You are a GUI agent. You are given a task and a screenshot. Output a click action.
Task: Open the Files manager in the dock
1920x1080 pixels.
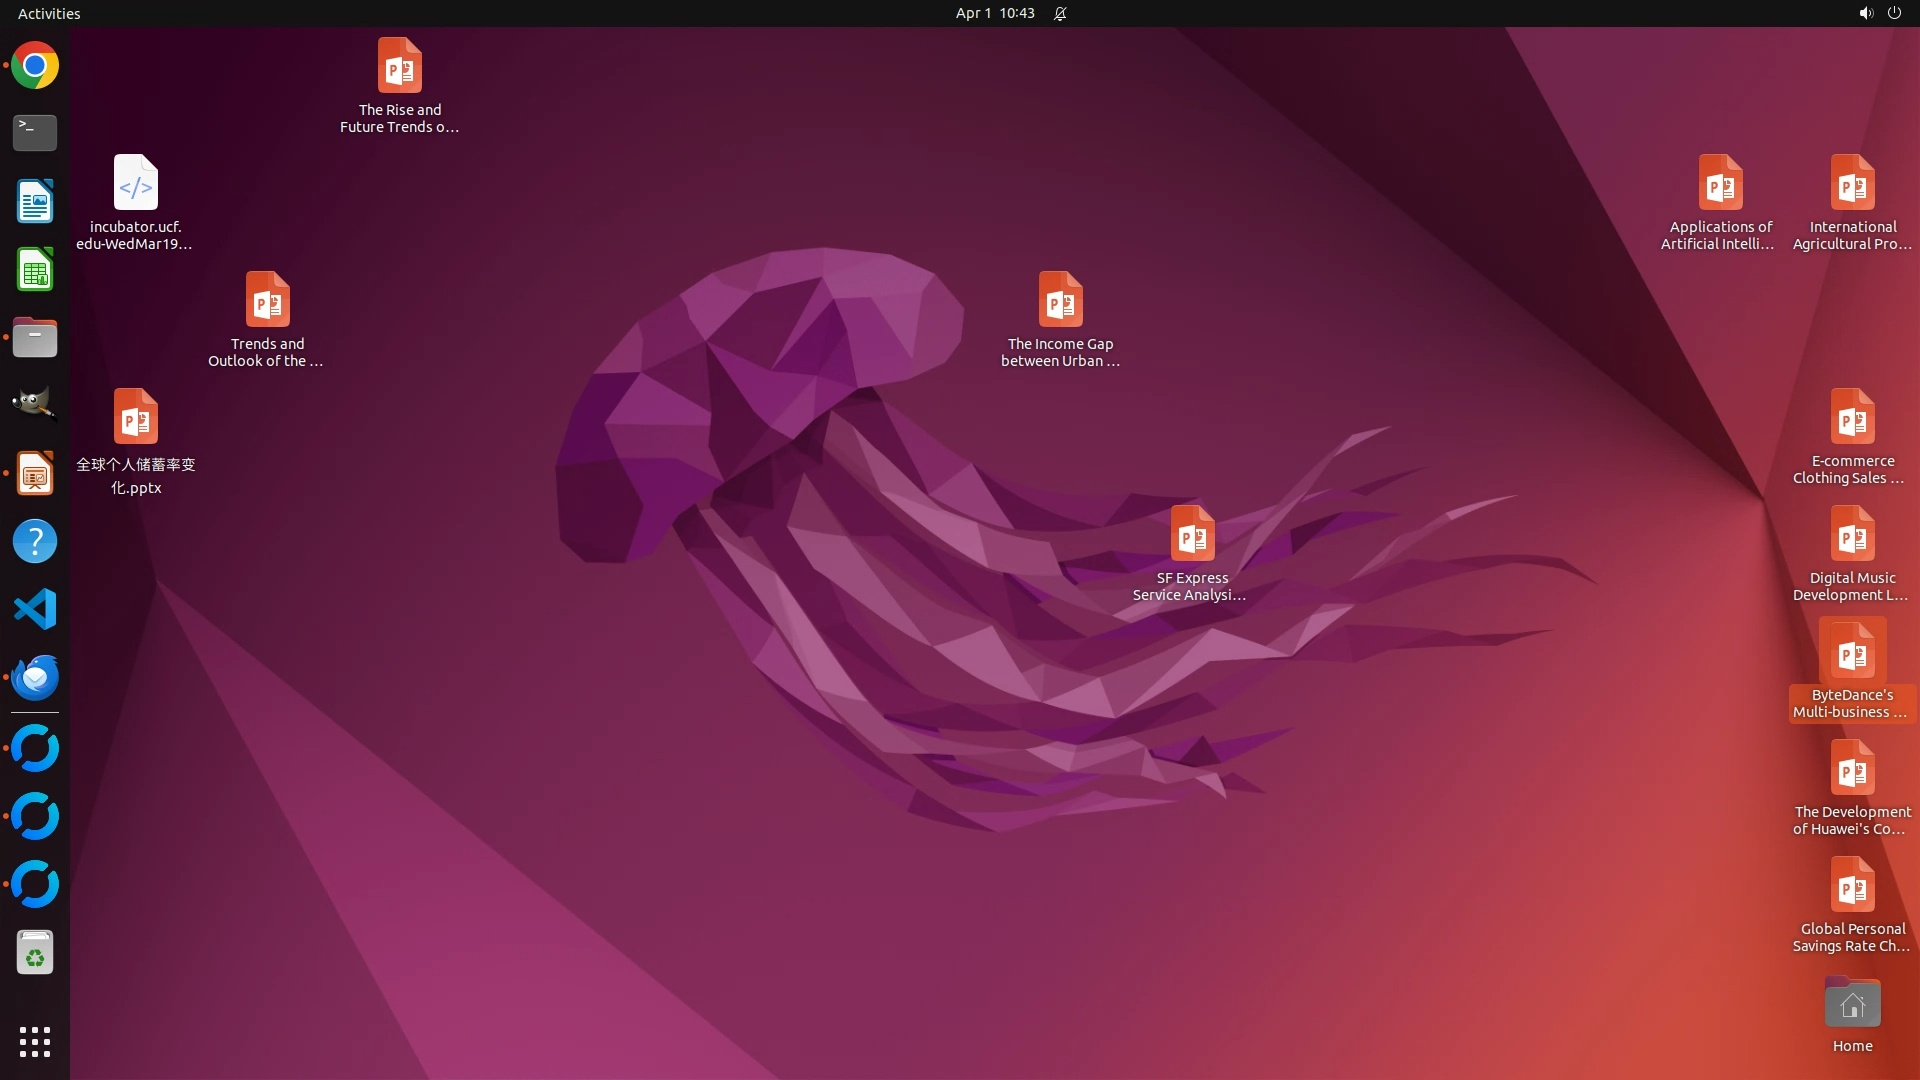35,338
